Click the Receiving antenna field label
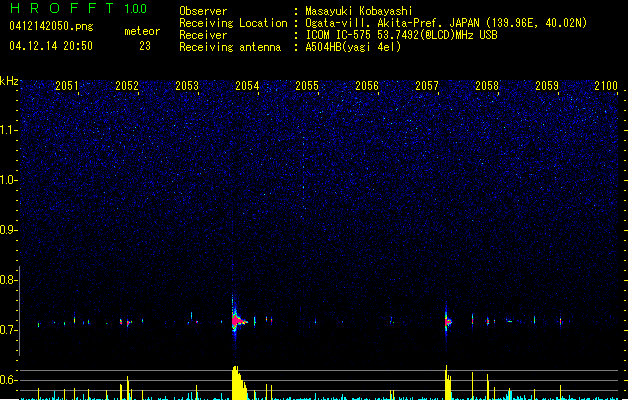This screenshot has width=629, height=400. pyautogui.click(x=230, y=47)
